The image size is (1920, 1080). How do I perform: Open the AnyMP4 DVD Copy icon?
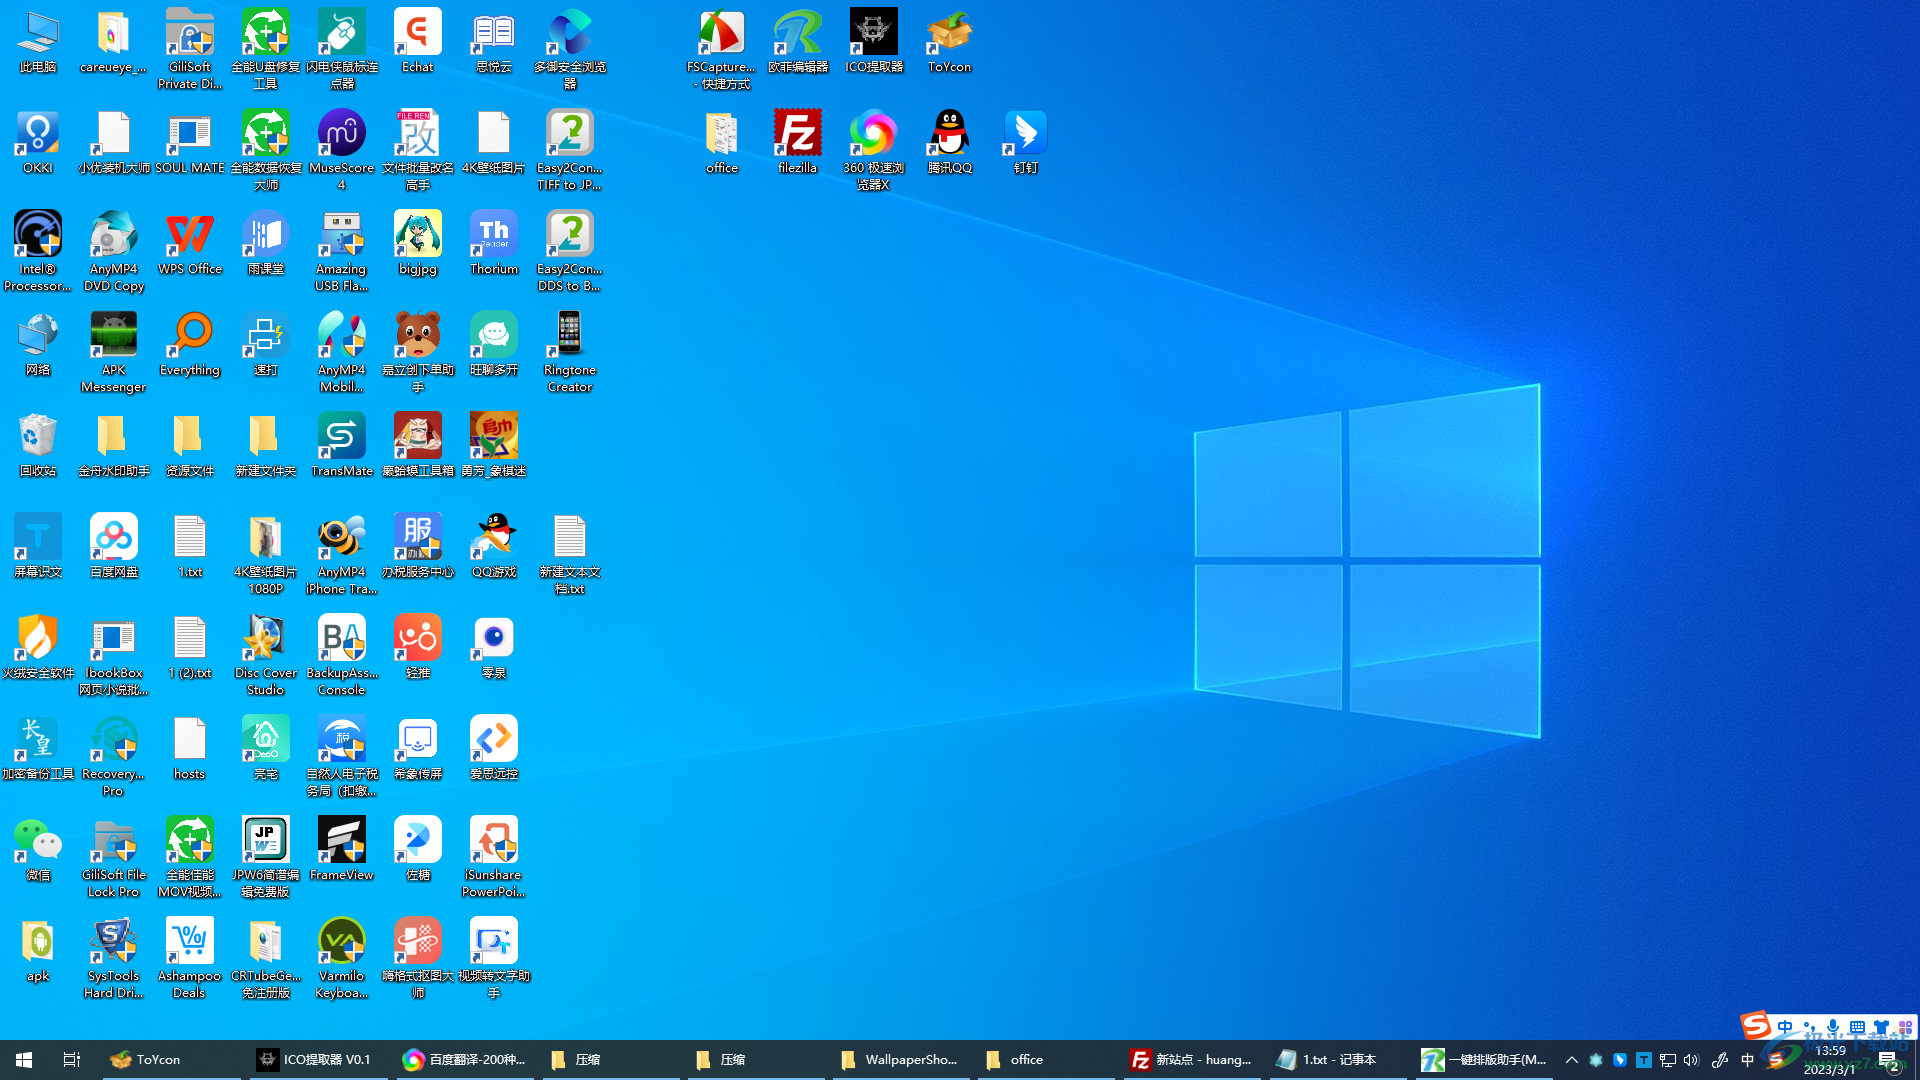click(x=114, y=250)
